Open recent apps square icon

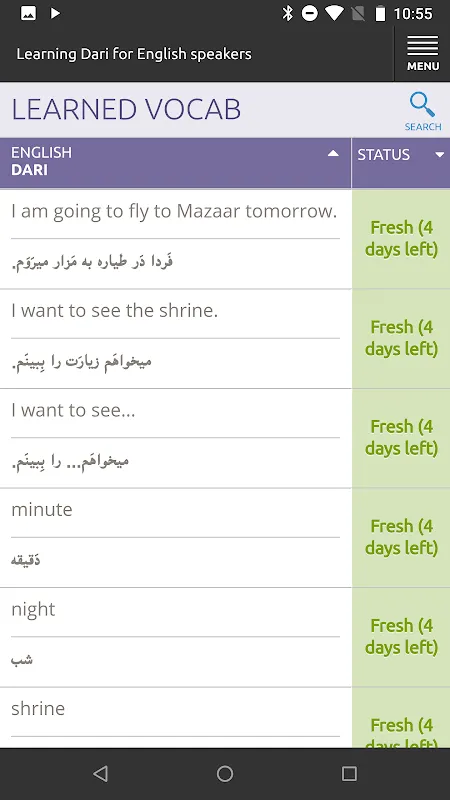(x=349, y=773)
